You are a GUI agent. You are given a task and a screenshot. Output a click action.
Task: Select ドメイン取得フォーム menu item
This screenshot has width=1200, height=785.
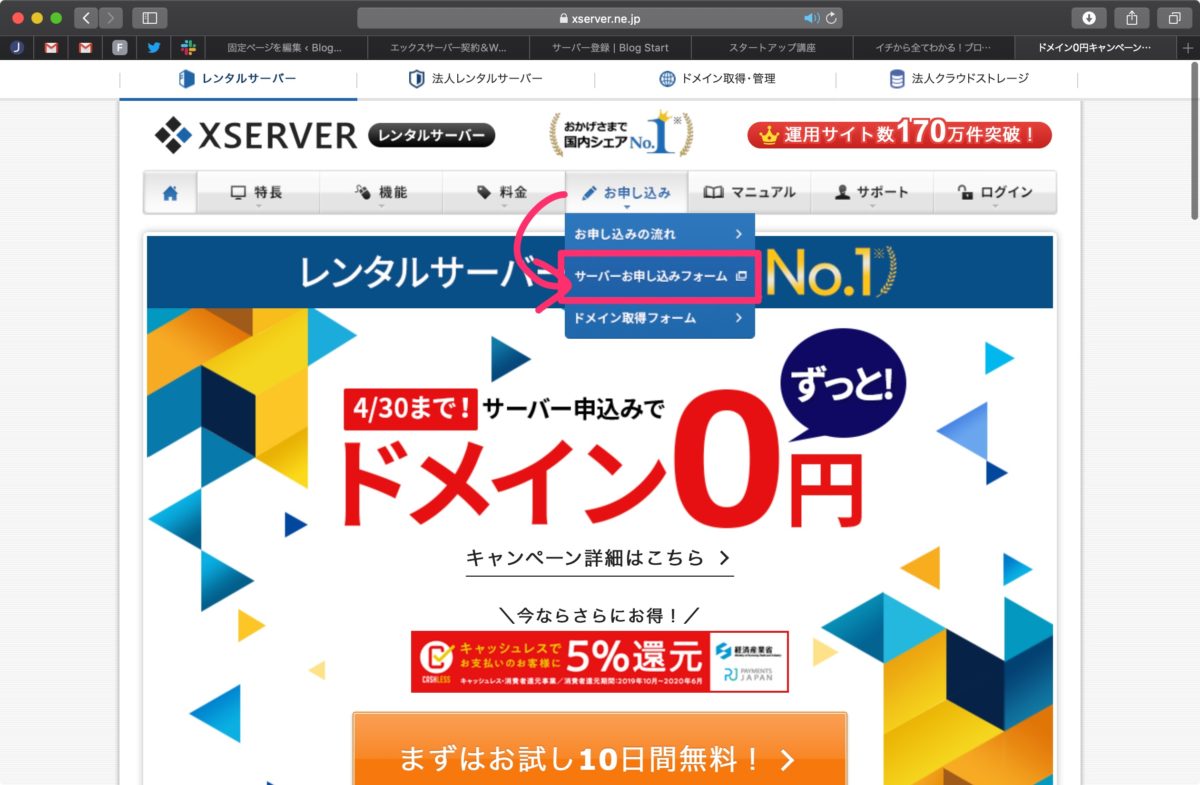659,318
